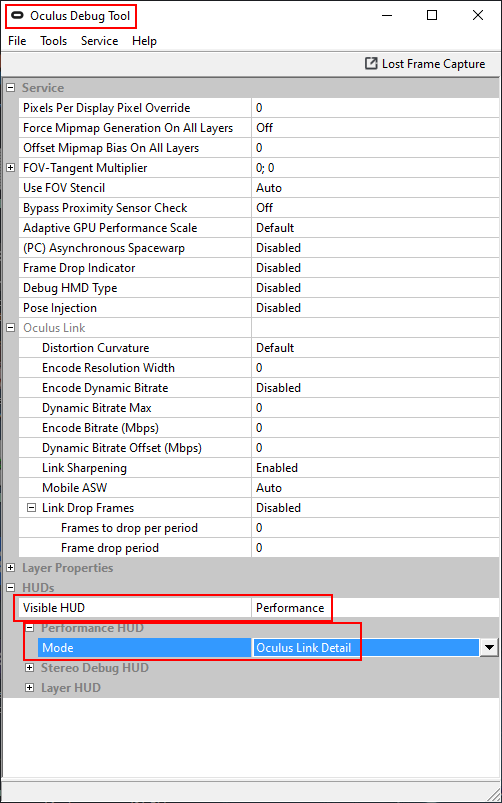502x803 pixels.
Task: Open the Help menu
Action: [144, 41]
